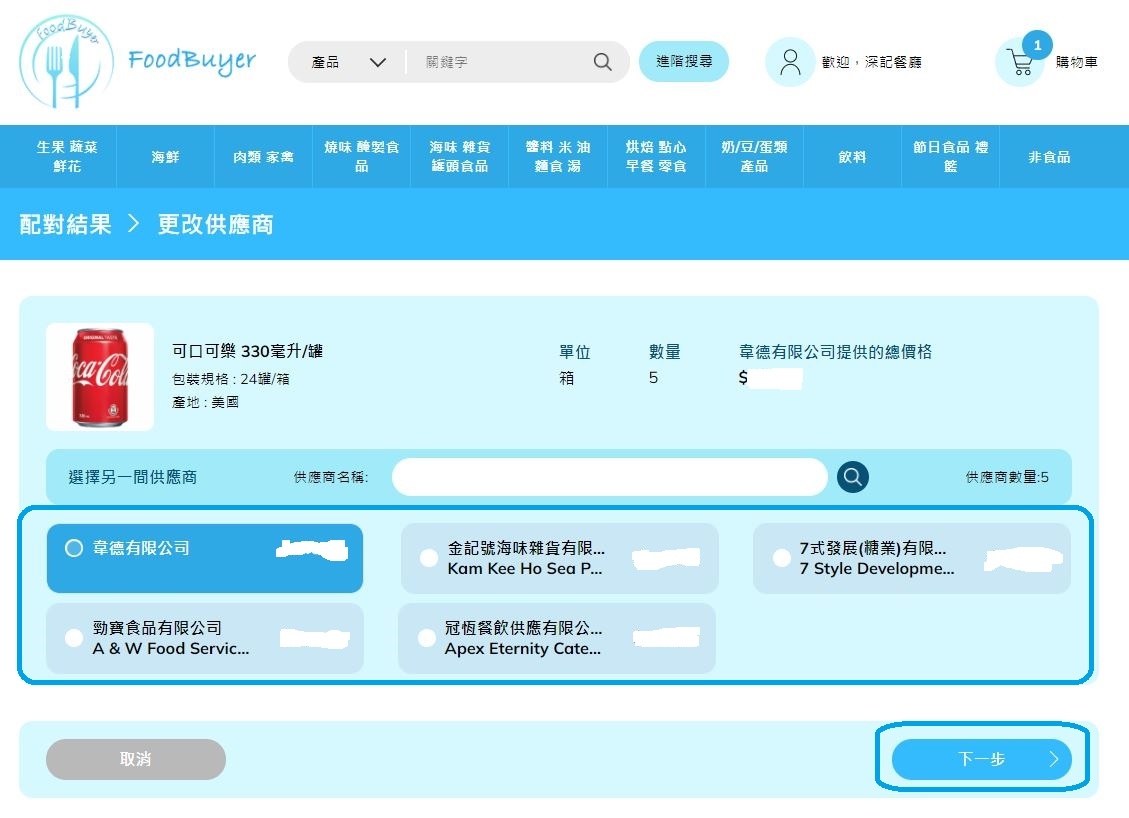The height and width of the screenshot is (818, 1129).
Task: Select the 韋德有限公司 supplier radio
Action: [x=73, y=548]
